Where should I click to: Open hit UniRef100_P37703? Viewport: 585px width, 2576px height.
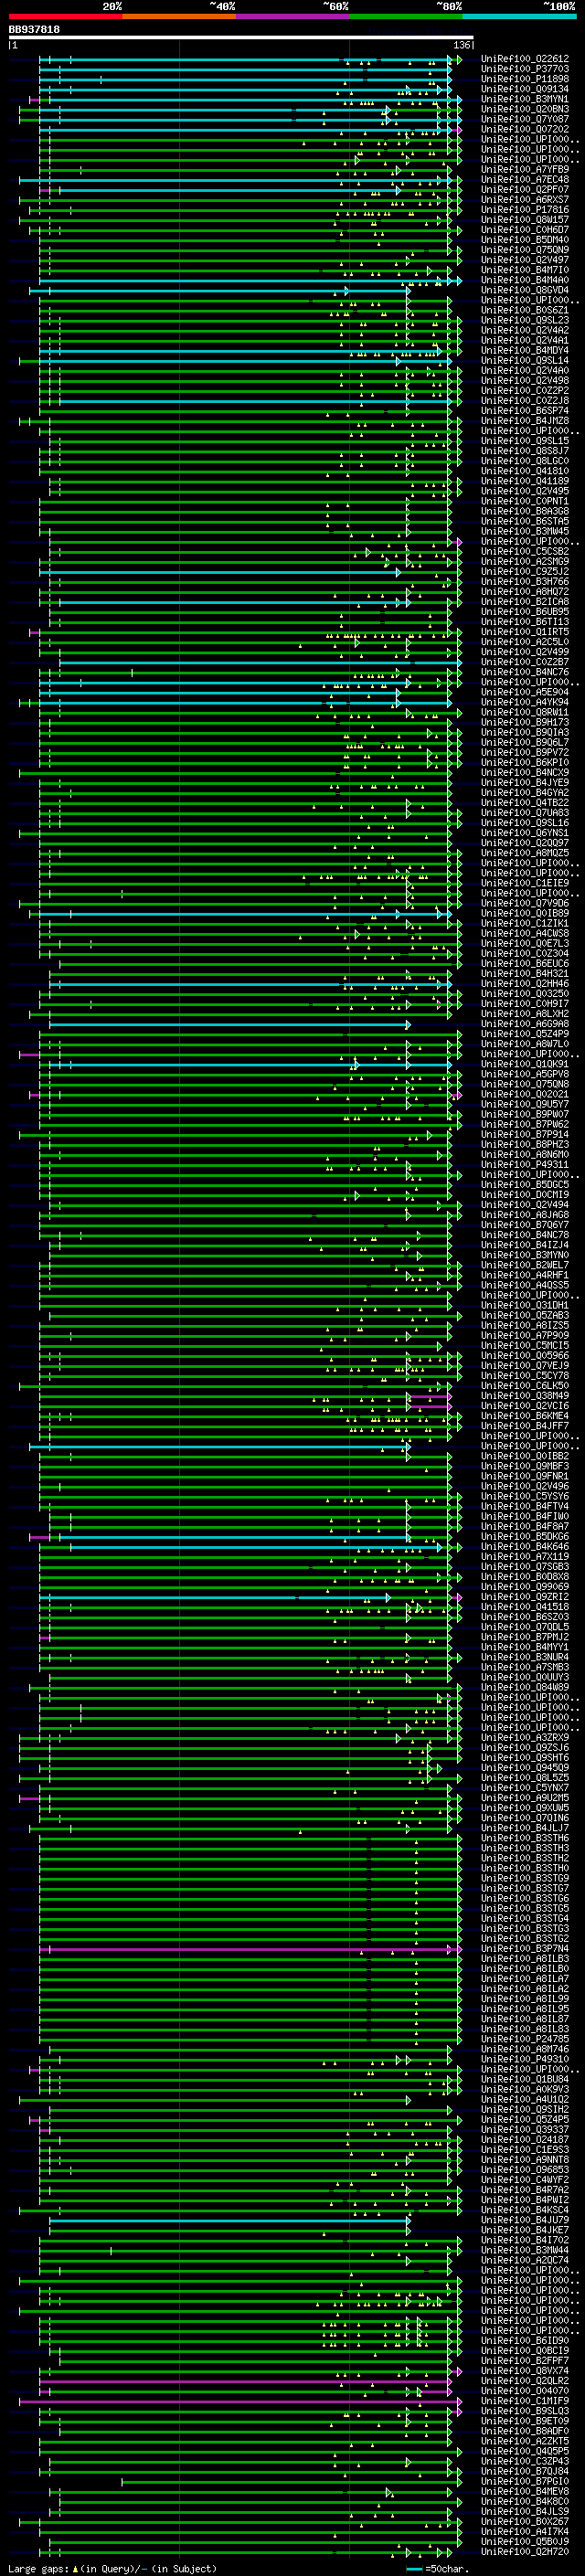(525, 69)
